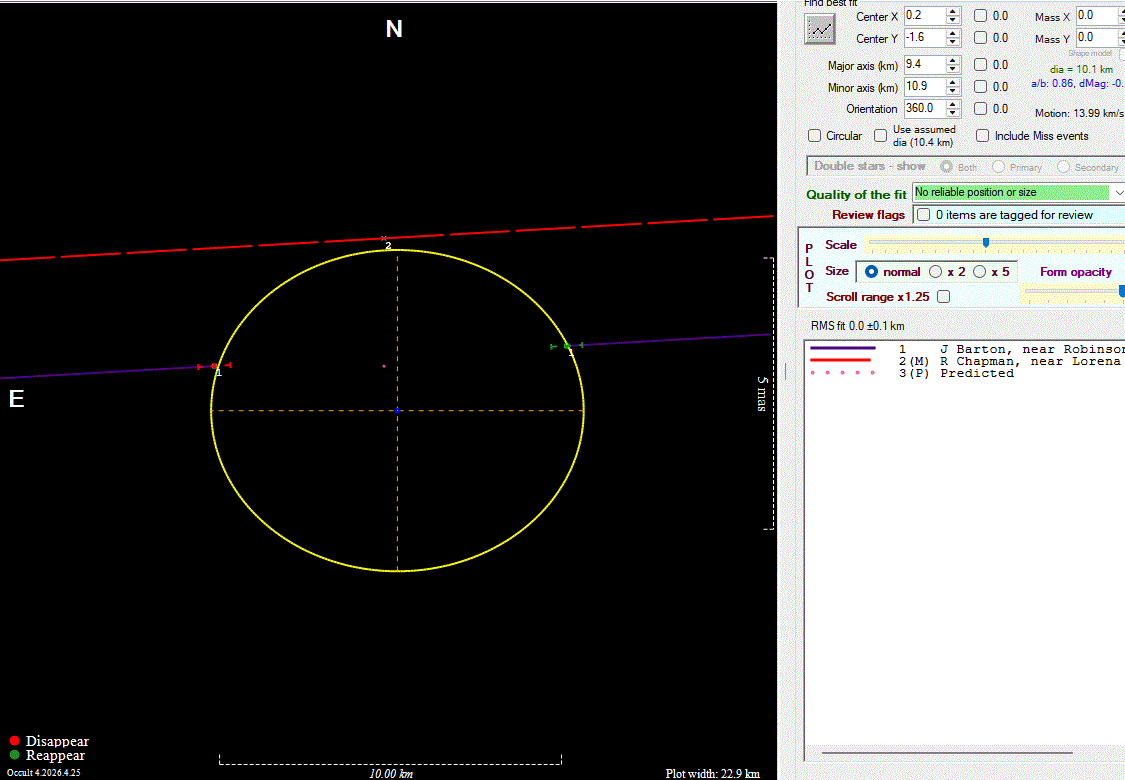1125x780 pixels.
Task: Tick the checkbox next to Minor axis
Action: (980, 87)
